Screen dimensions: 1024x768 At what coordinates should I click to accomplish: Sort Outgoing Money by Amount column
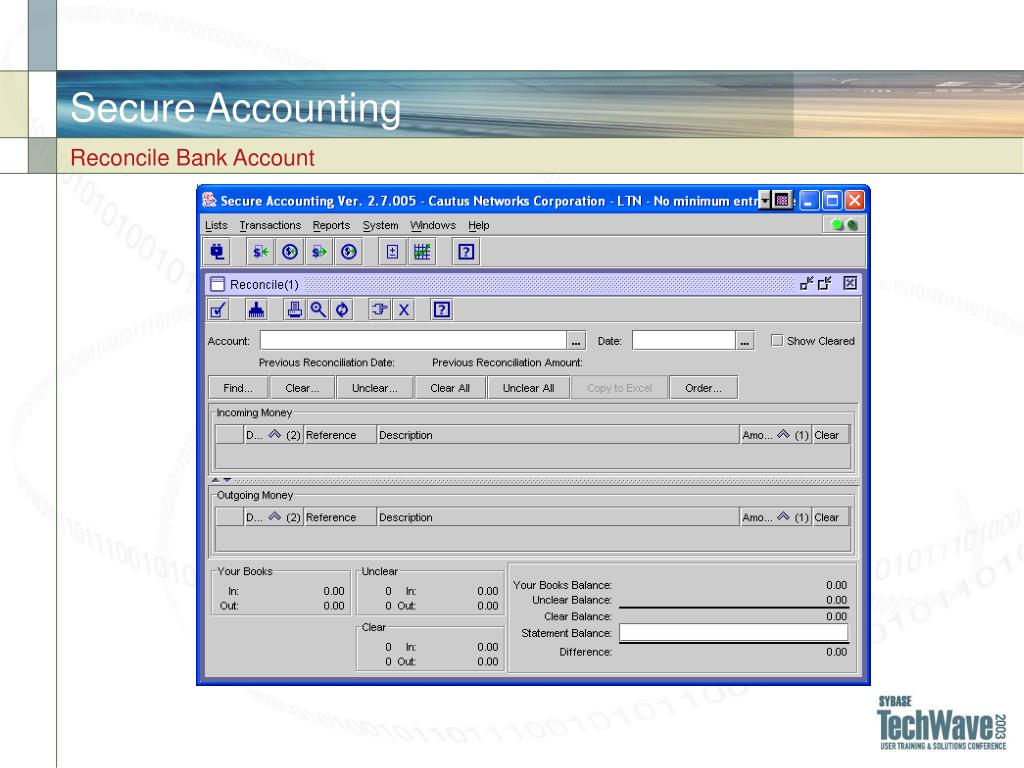pos(775,517)
